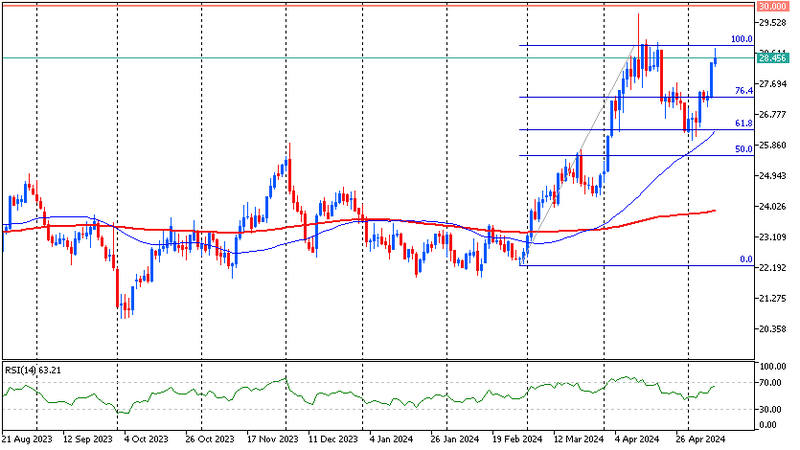This screenshot has width=800, height=450.
Task: Click the 4 Jan 2024 date label
Action: (x=391, y=439)
